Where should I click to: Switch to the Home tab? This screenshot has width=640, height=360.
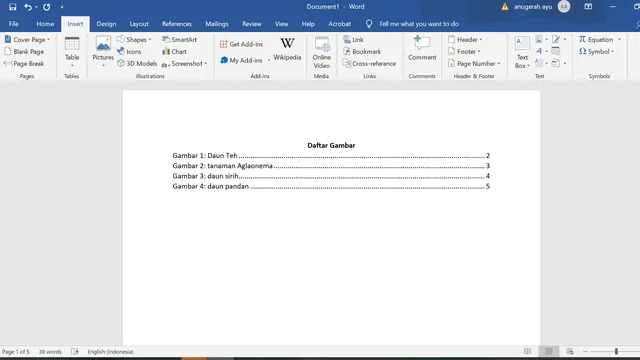(x=45, y=24)
